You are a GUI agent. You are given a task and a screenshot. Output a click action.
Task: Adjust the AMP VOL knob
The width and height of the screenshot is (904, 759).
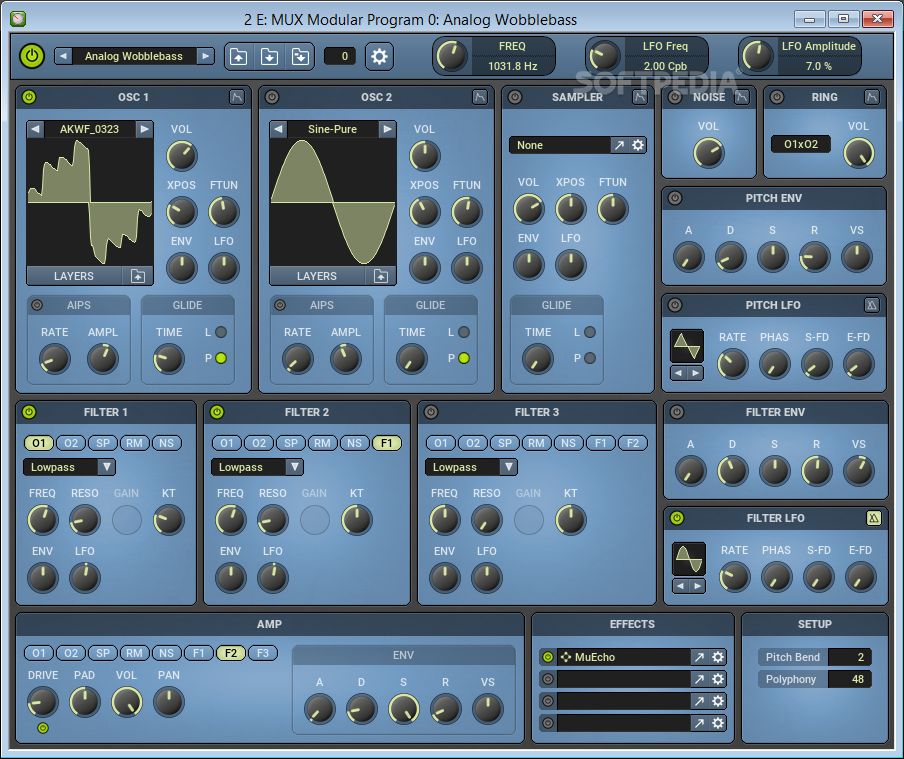(x=126, y=702)
